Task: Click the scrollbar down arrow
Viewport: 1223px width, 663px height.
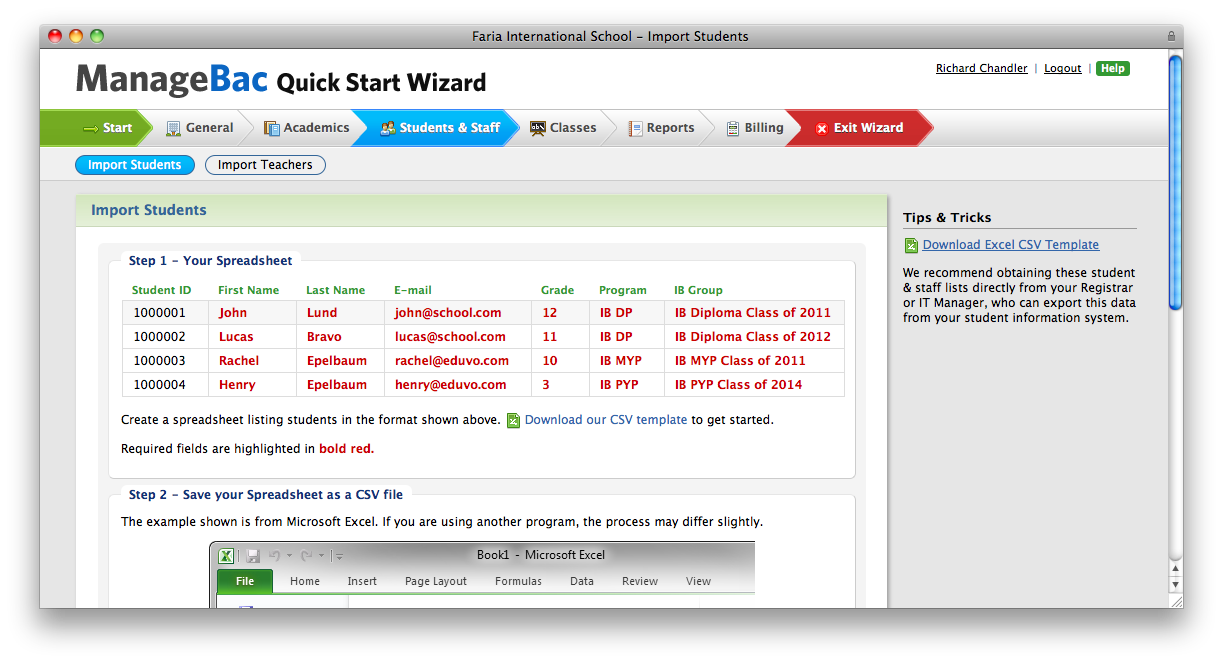Action: point(1176,585)
